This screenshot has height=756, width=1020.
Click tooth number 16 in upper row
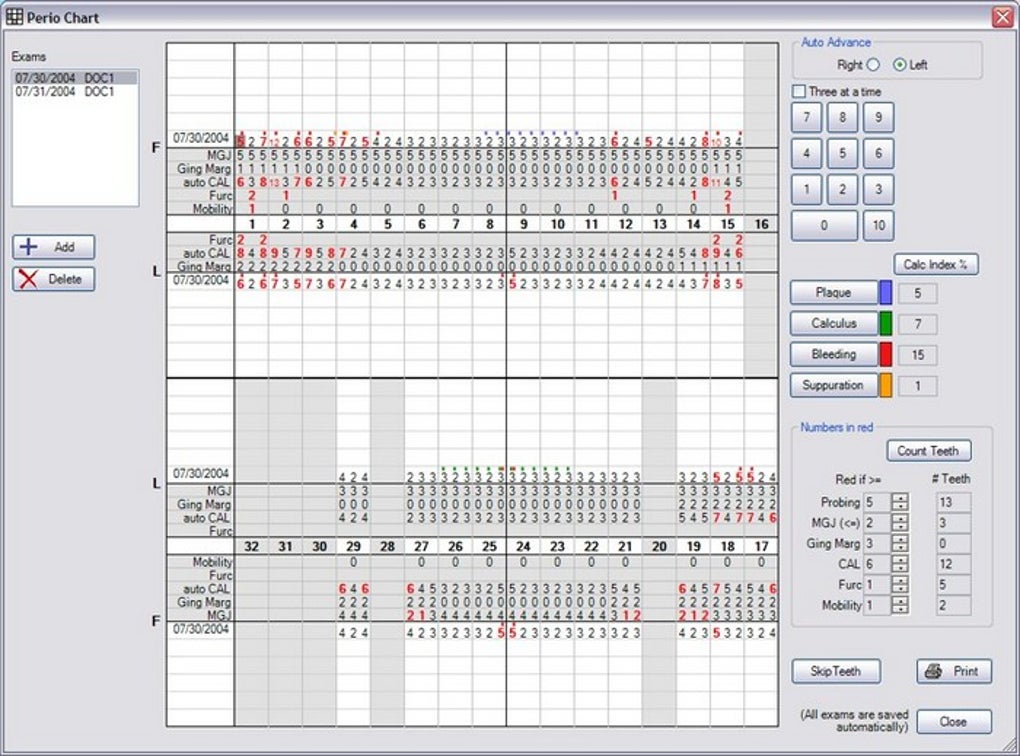(761, 224)
